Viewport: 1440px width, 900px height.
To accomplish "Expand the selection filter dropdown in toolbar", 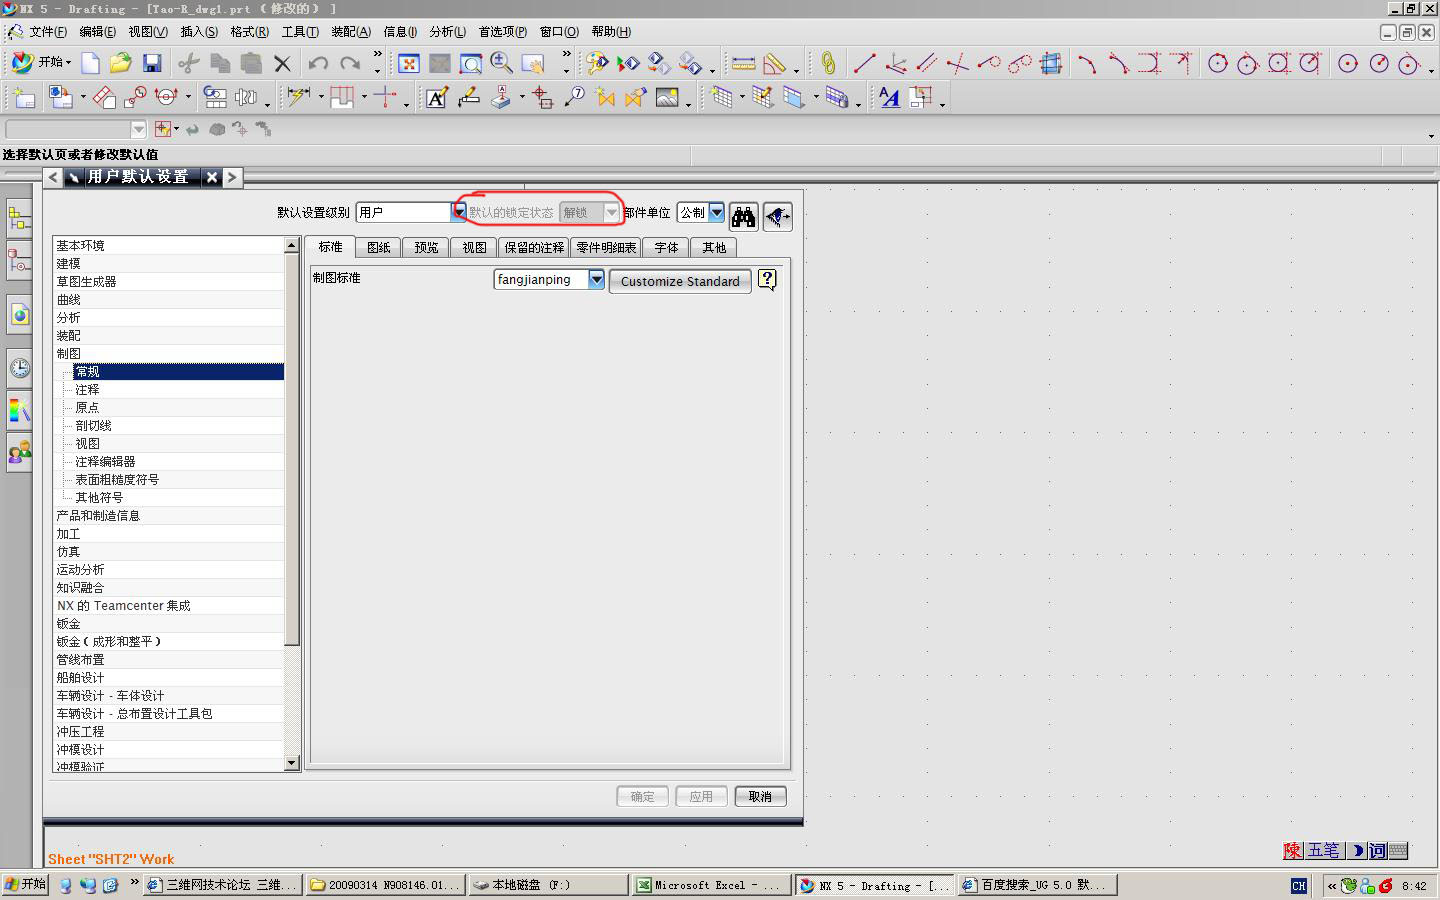I will pos(138,130).
